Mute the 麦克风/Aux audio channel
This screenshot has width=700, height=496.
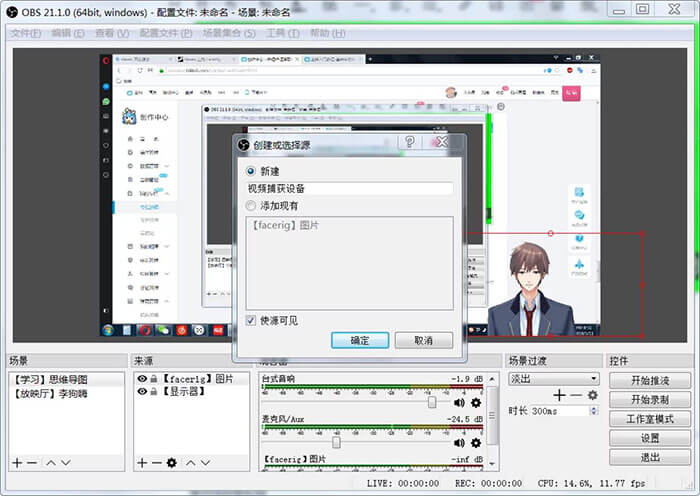click(x=459, y=443)
